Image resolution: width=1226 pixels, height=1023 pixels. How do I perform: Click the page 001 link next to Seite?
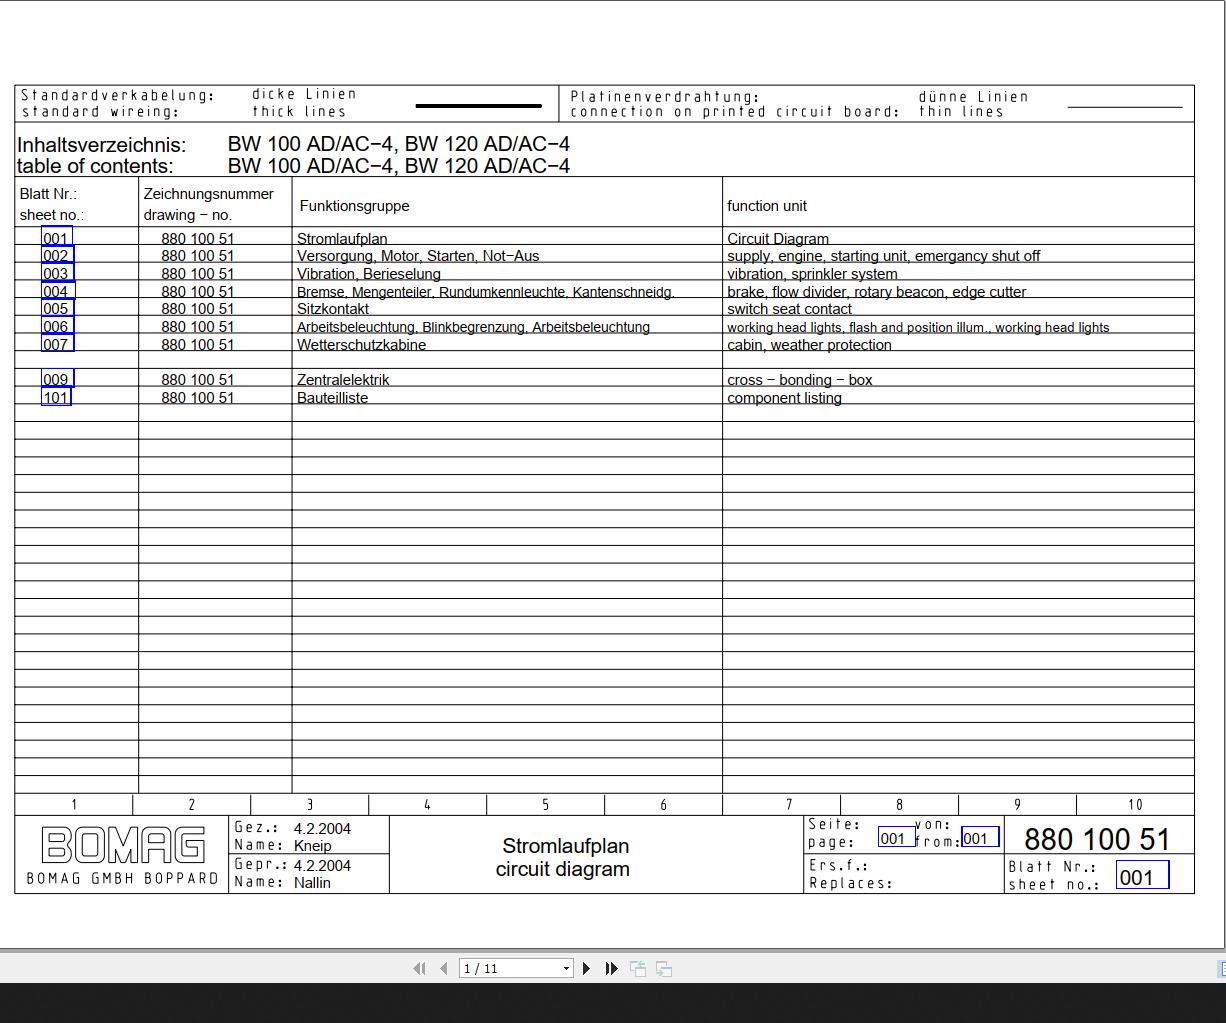pyautogui.click(x=896, y=838)
